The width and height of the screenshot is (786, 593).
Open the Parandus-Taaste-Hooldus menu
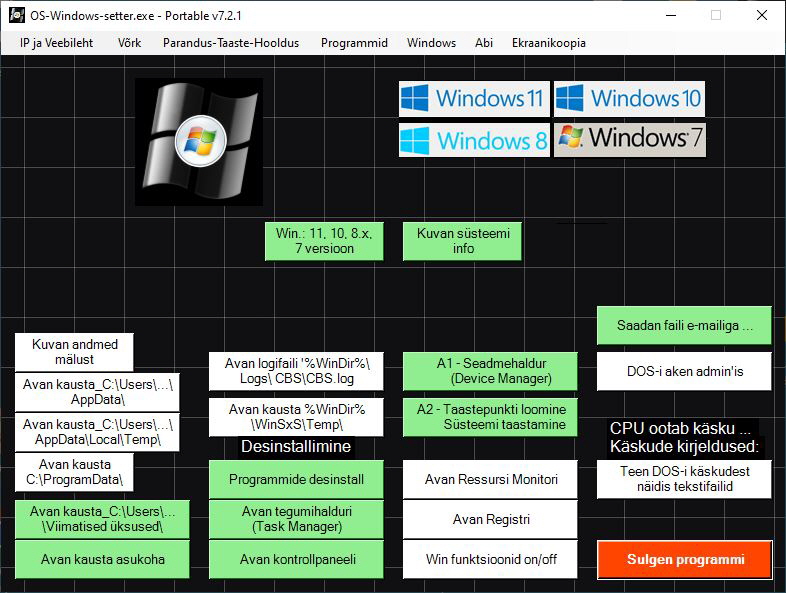pyautogui.click(x=231, y=43)
